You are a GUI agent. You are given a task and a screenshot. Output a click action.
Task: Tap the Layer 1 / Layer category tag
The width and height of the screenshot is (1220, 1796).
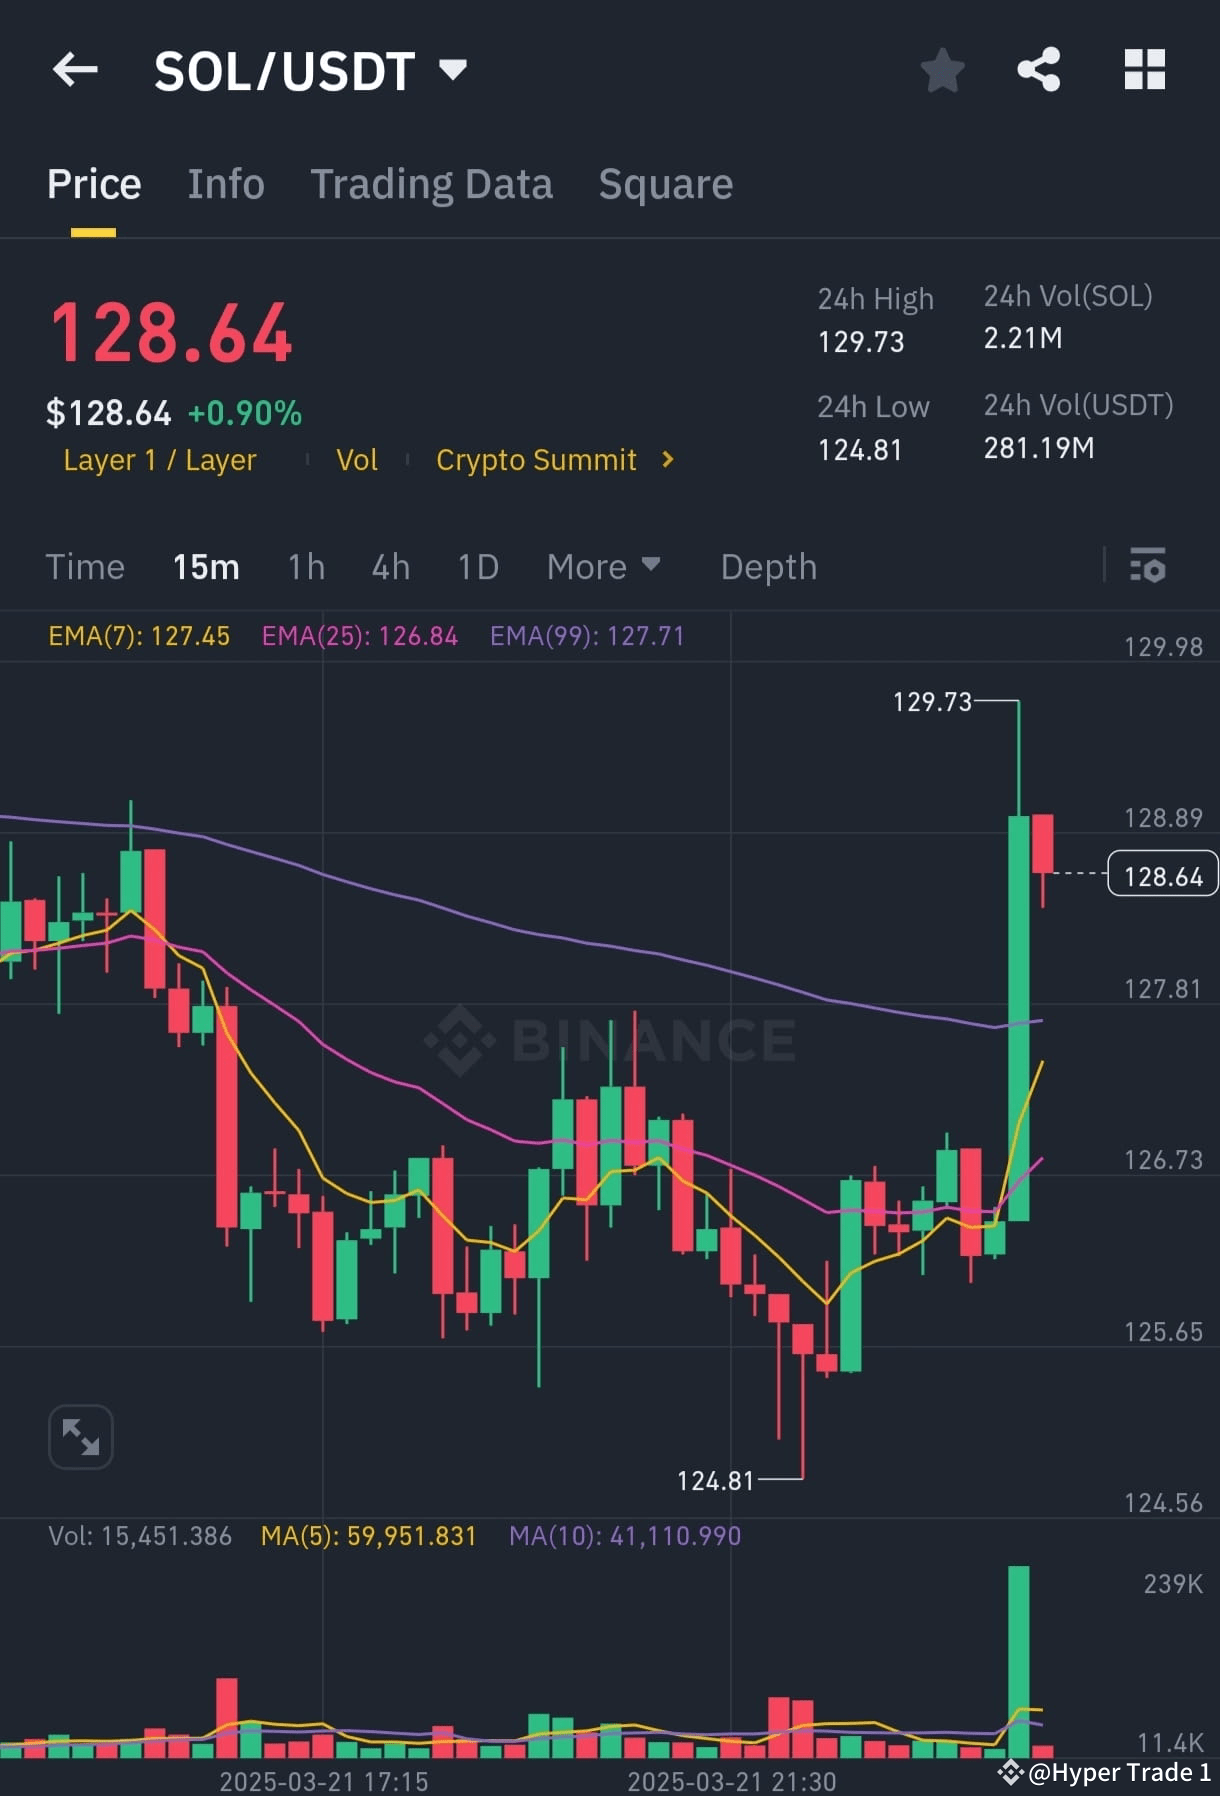click(159, 459)
